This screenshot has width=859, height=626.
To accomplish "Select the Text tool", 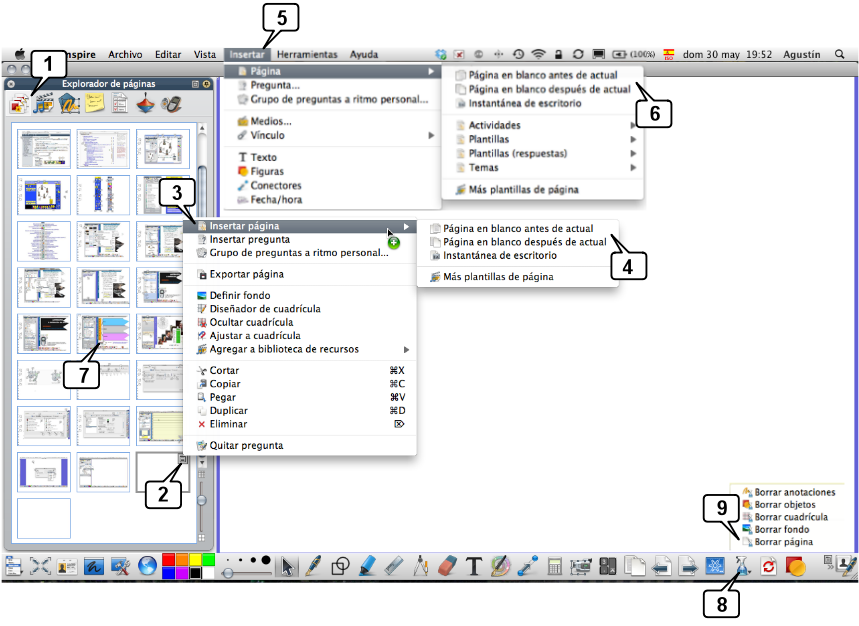I will (x=474, y=566).
